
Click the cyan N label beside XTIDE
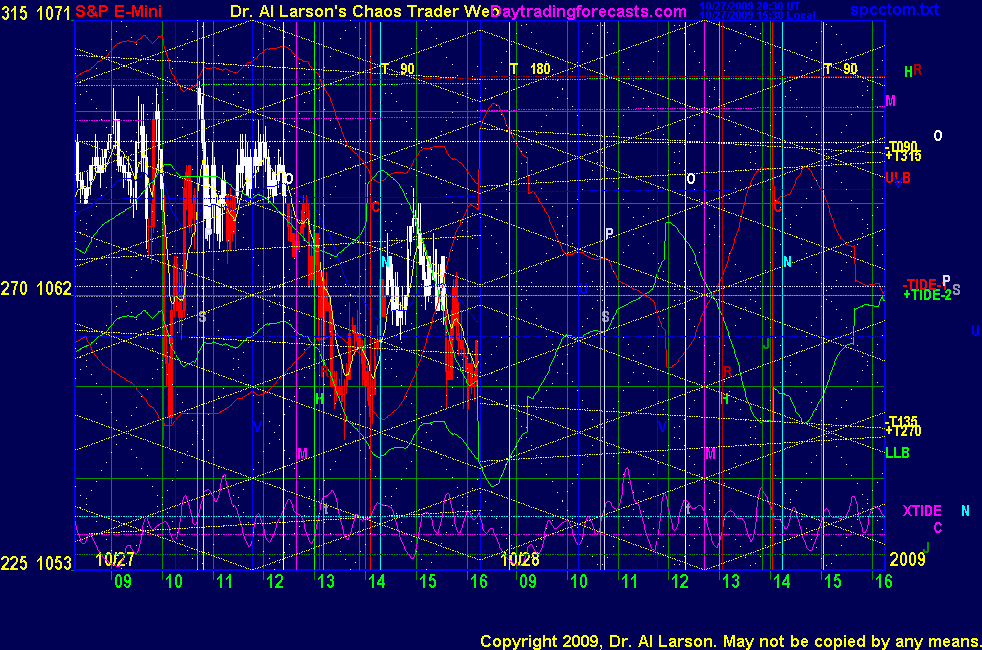[965, 511]
